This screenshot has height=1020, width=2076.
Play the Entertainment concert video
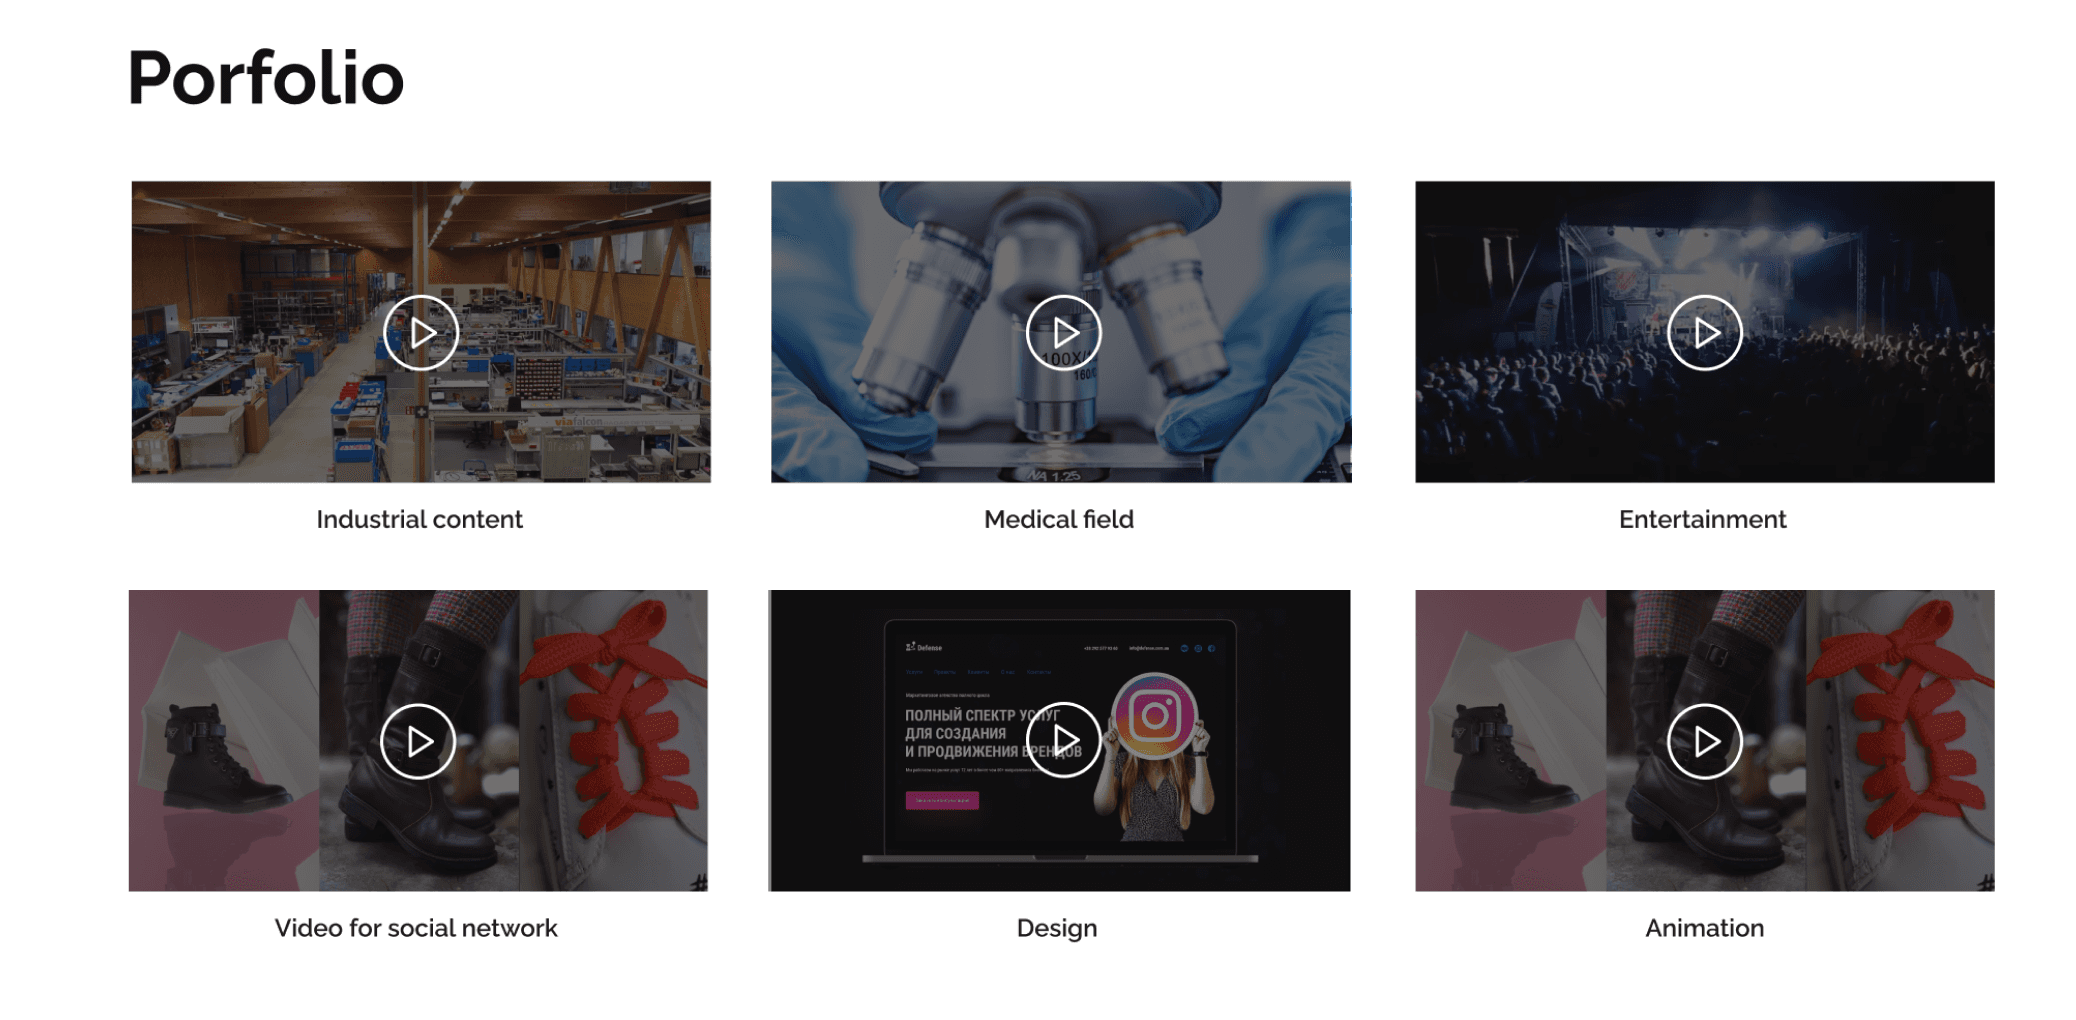[1705, 333]
